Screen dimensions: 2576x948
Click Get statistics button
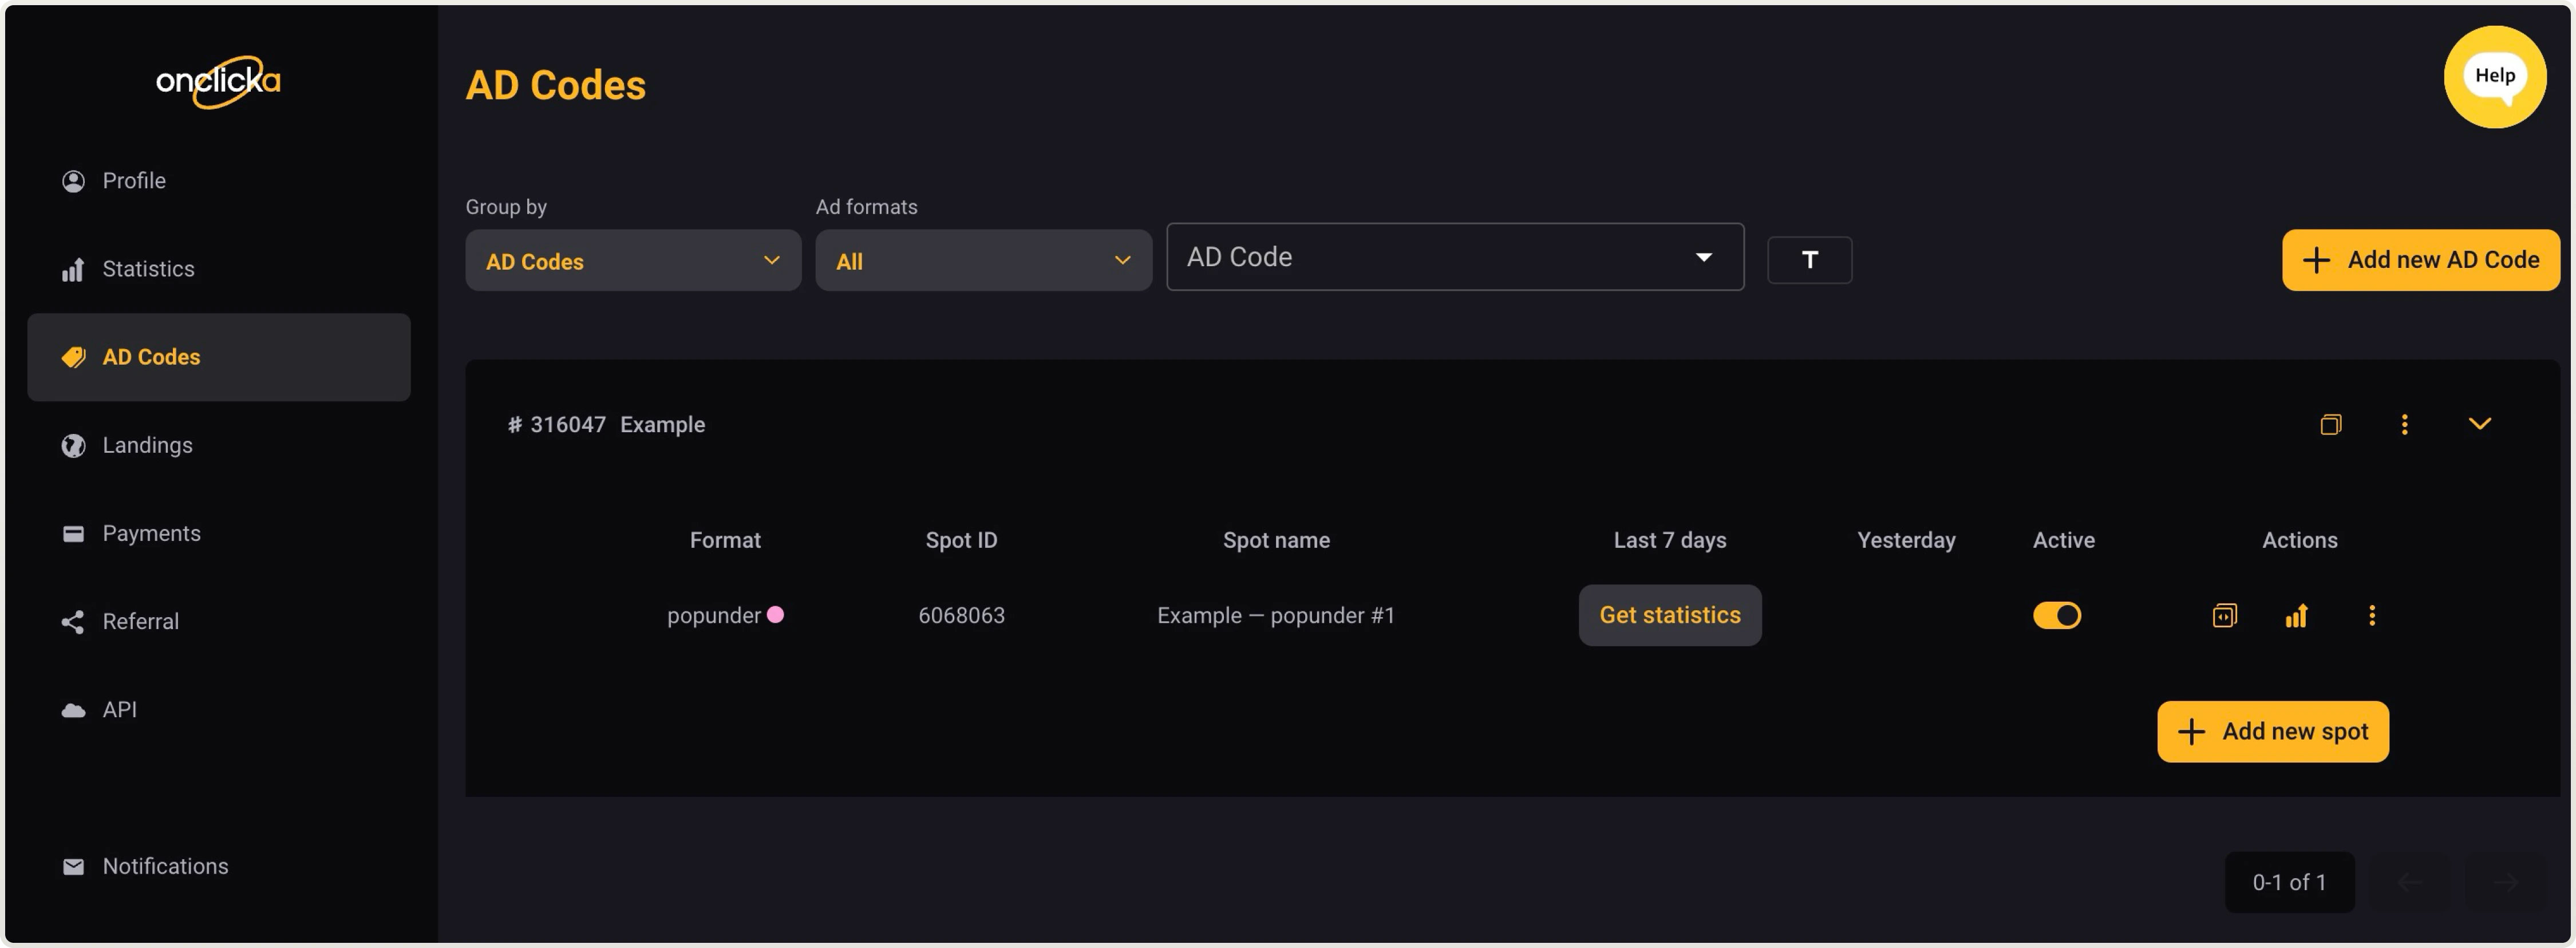click(x=1669, y=615)
